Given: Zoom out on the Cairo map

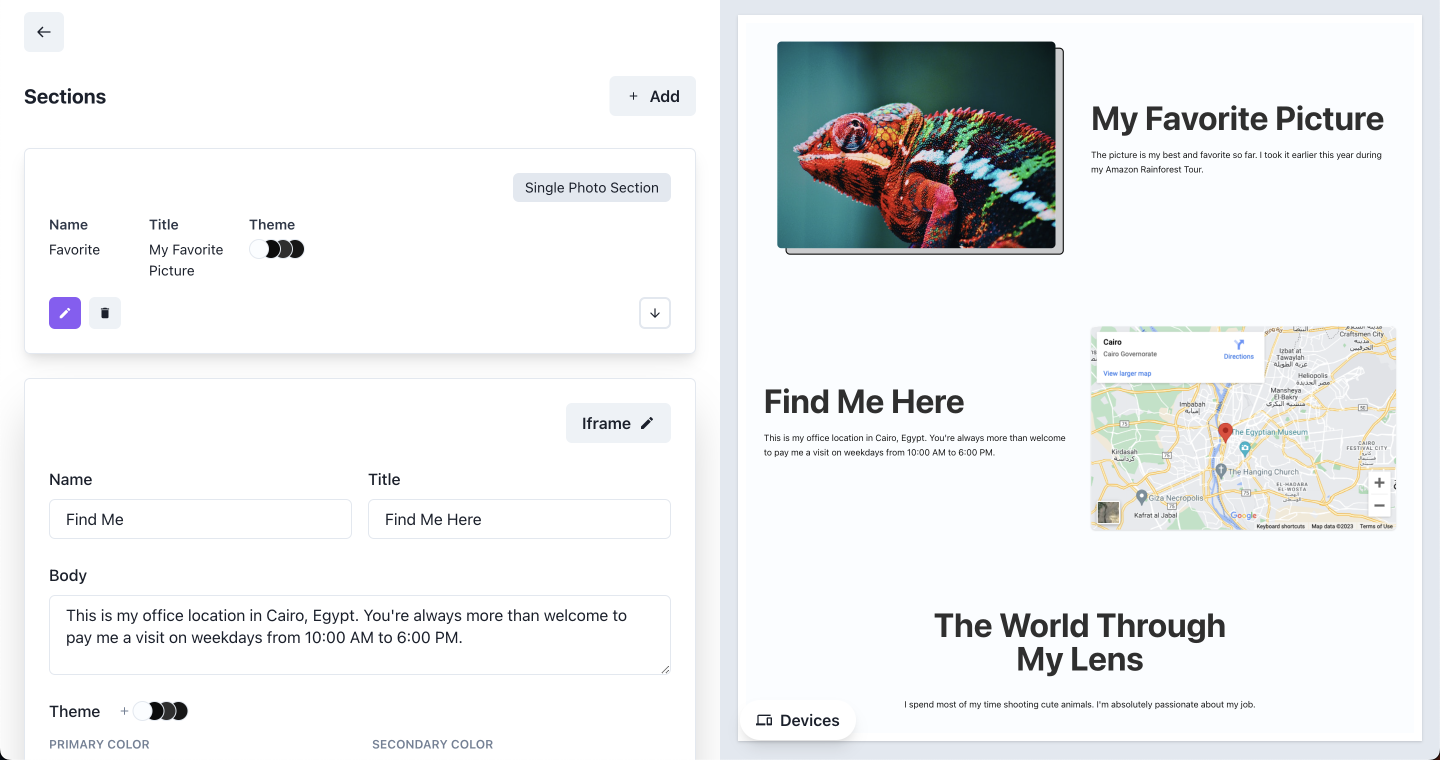Looking at the screenshot, I should (1379, 506).
